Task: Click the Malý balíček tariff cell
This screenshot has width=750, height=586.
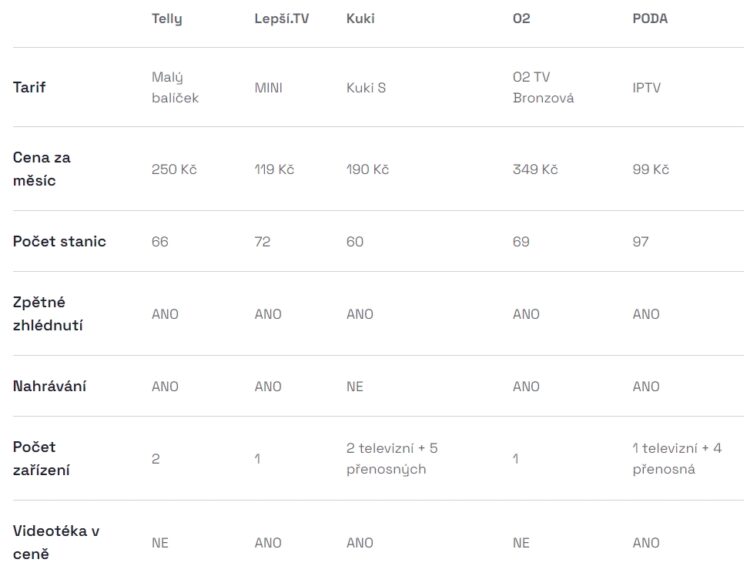Action: tap(175, 88)
